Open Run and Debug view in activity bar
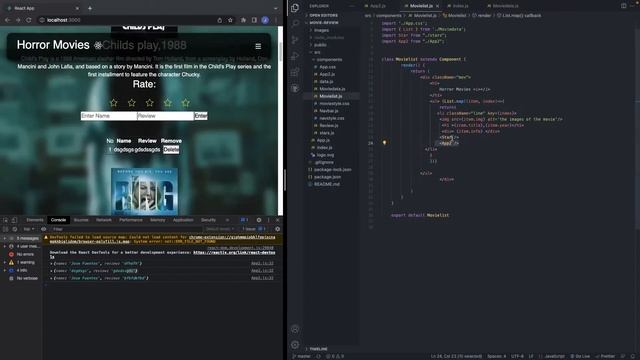Image resolution: width=640 pixels, height=360 pixels. click(295, 56)
